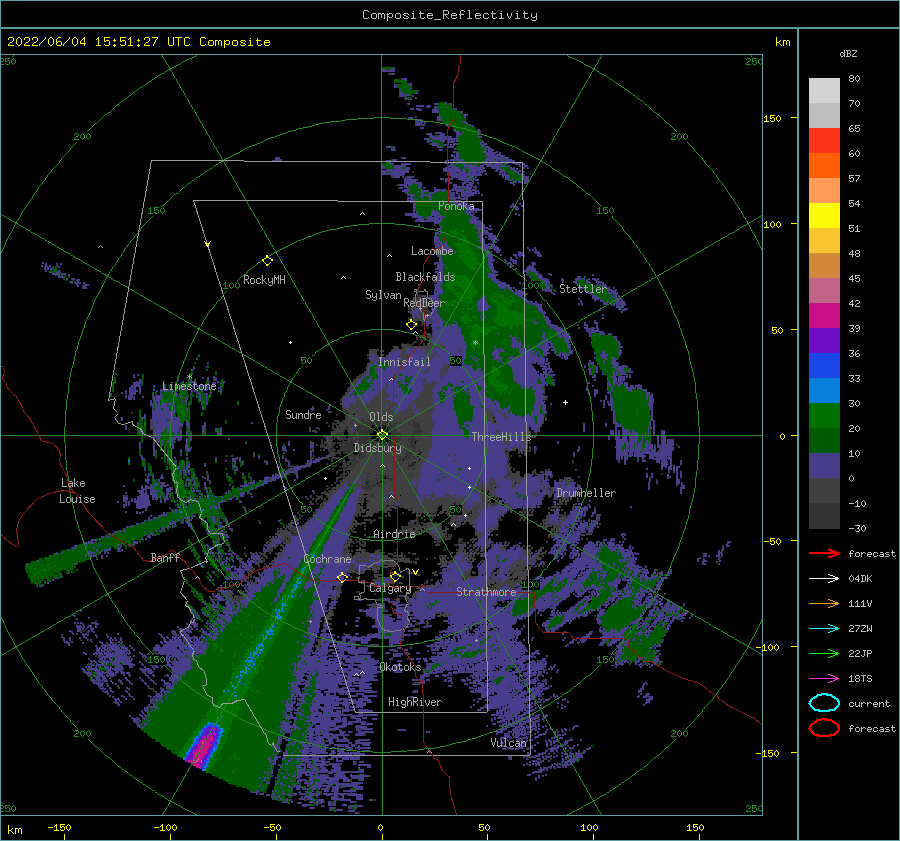The image size is (900, 841).
Task: Click yellow V marker northwest of RockyMH
Action: point(208,244)
